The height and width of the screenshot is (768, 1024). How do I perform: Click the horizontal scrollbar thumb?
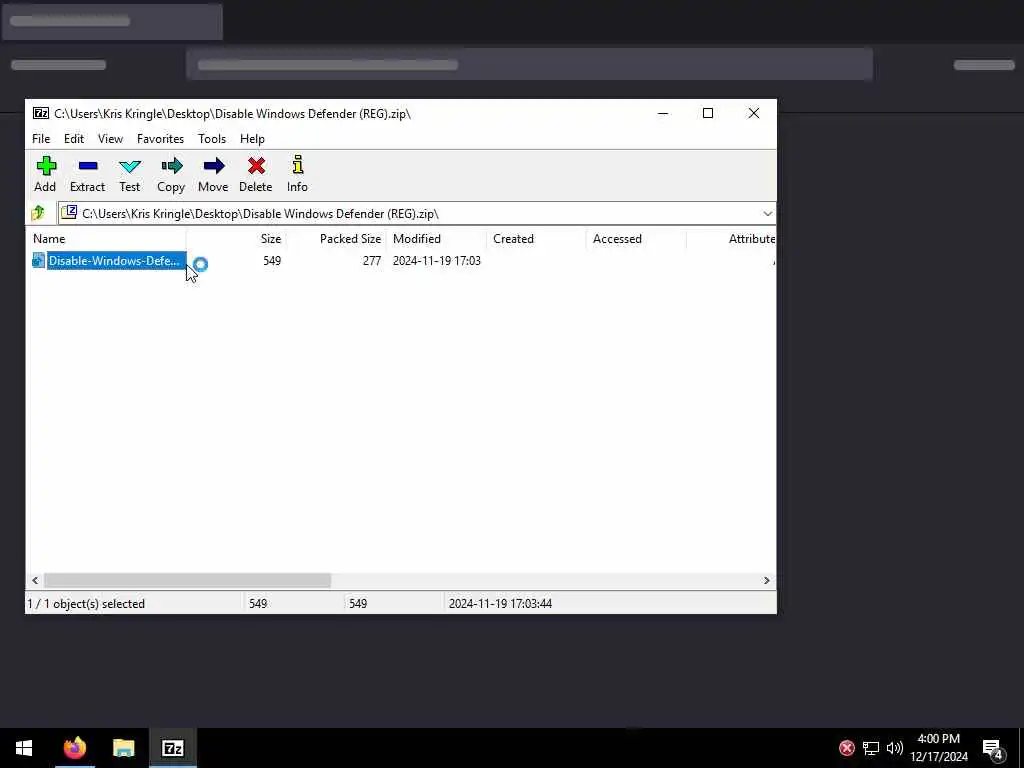point(187,580)
